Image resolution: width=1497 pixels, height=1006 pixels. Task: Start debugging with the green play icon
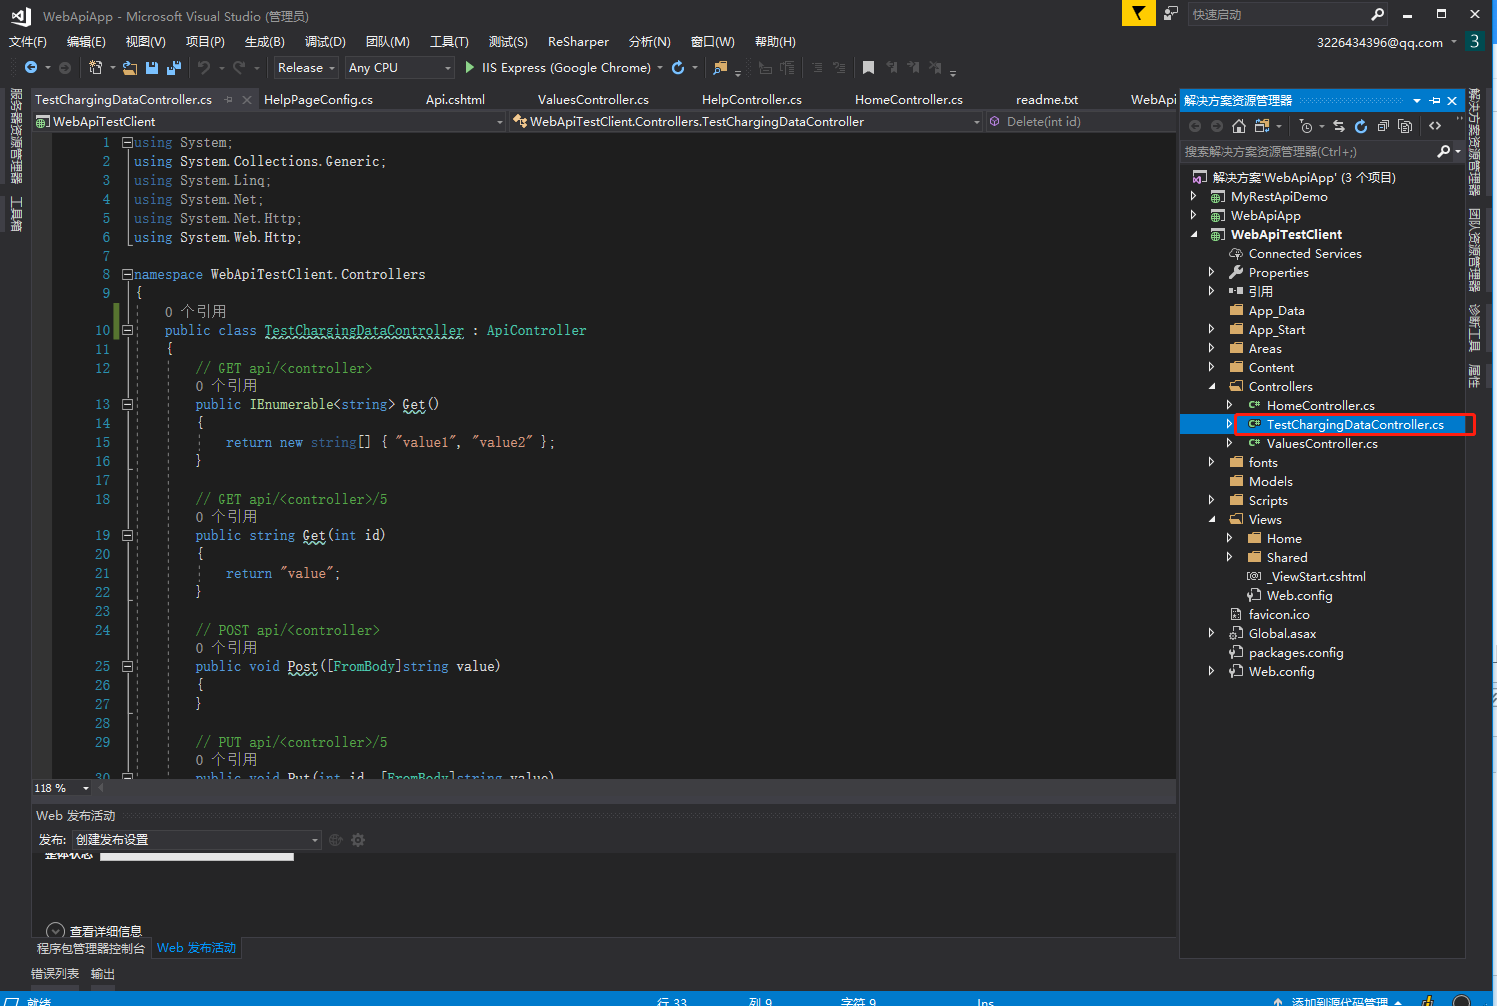pyautogui.click(x=469, y=68)
